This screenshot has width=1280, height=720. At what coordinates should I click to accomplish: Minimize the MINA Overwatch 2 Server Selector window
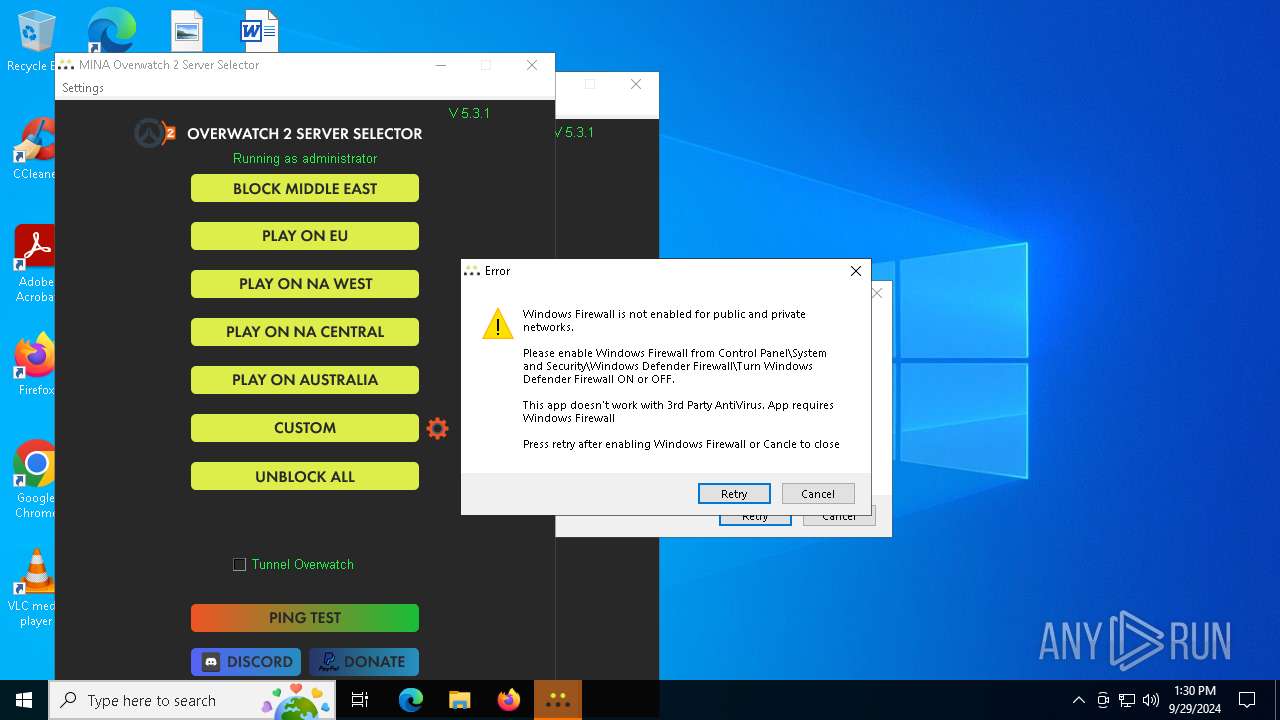click(442, 65)
